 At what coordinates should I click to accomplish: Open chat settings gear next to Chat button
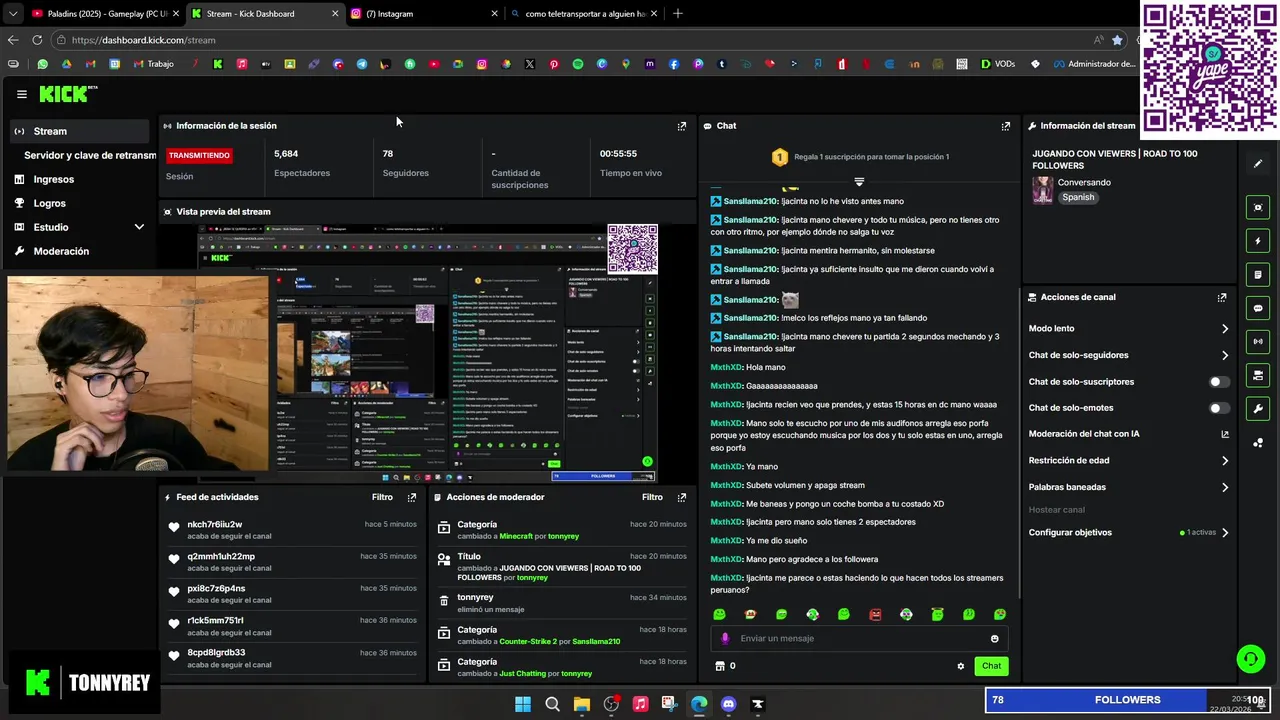click(961, 666)
